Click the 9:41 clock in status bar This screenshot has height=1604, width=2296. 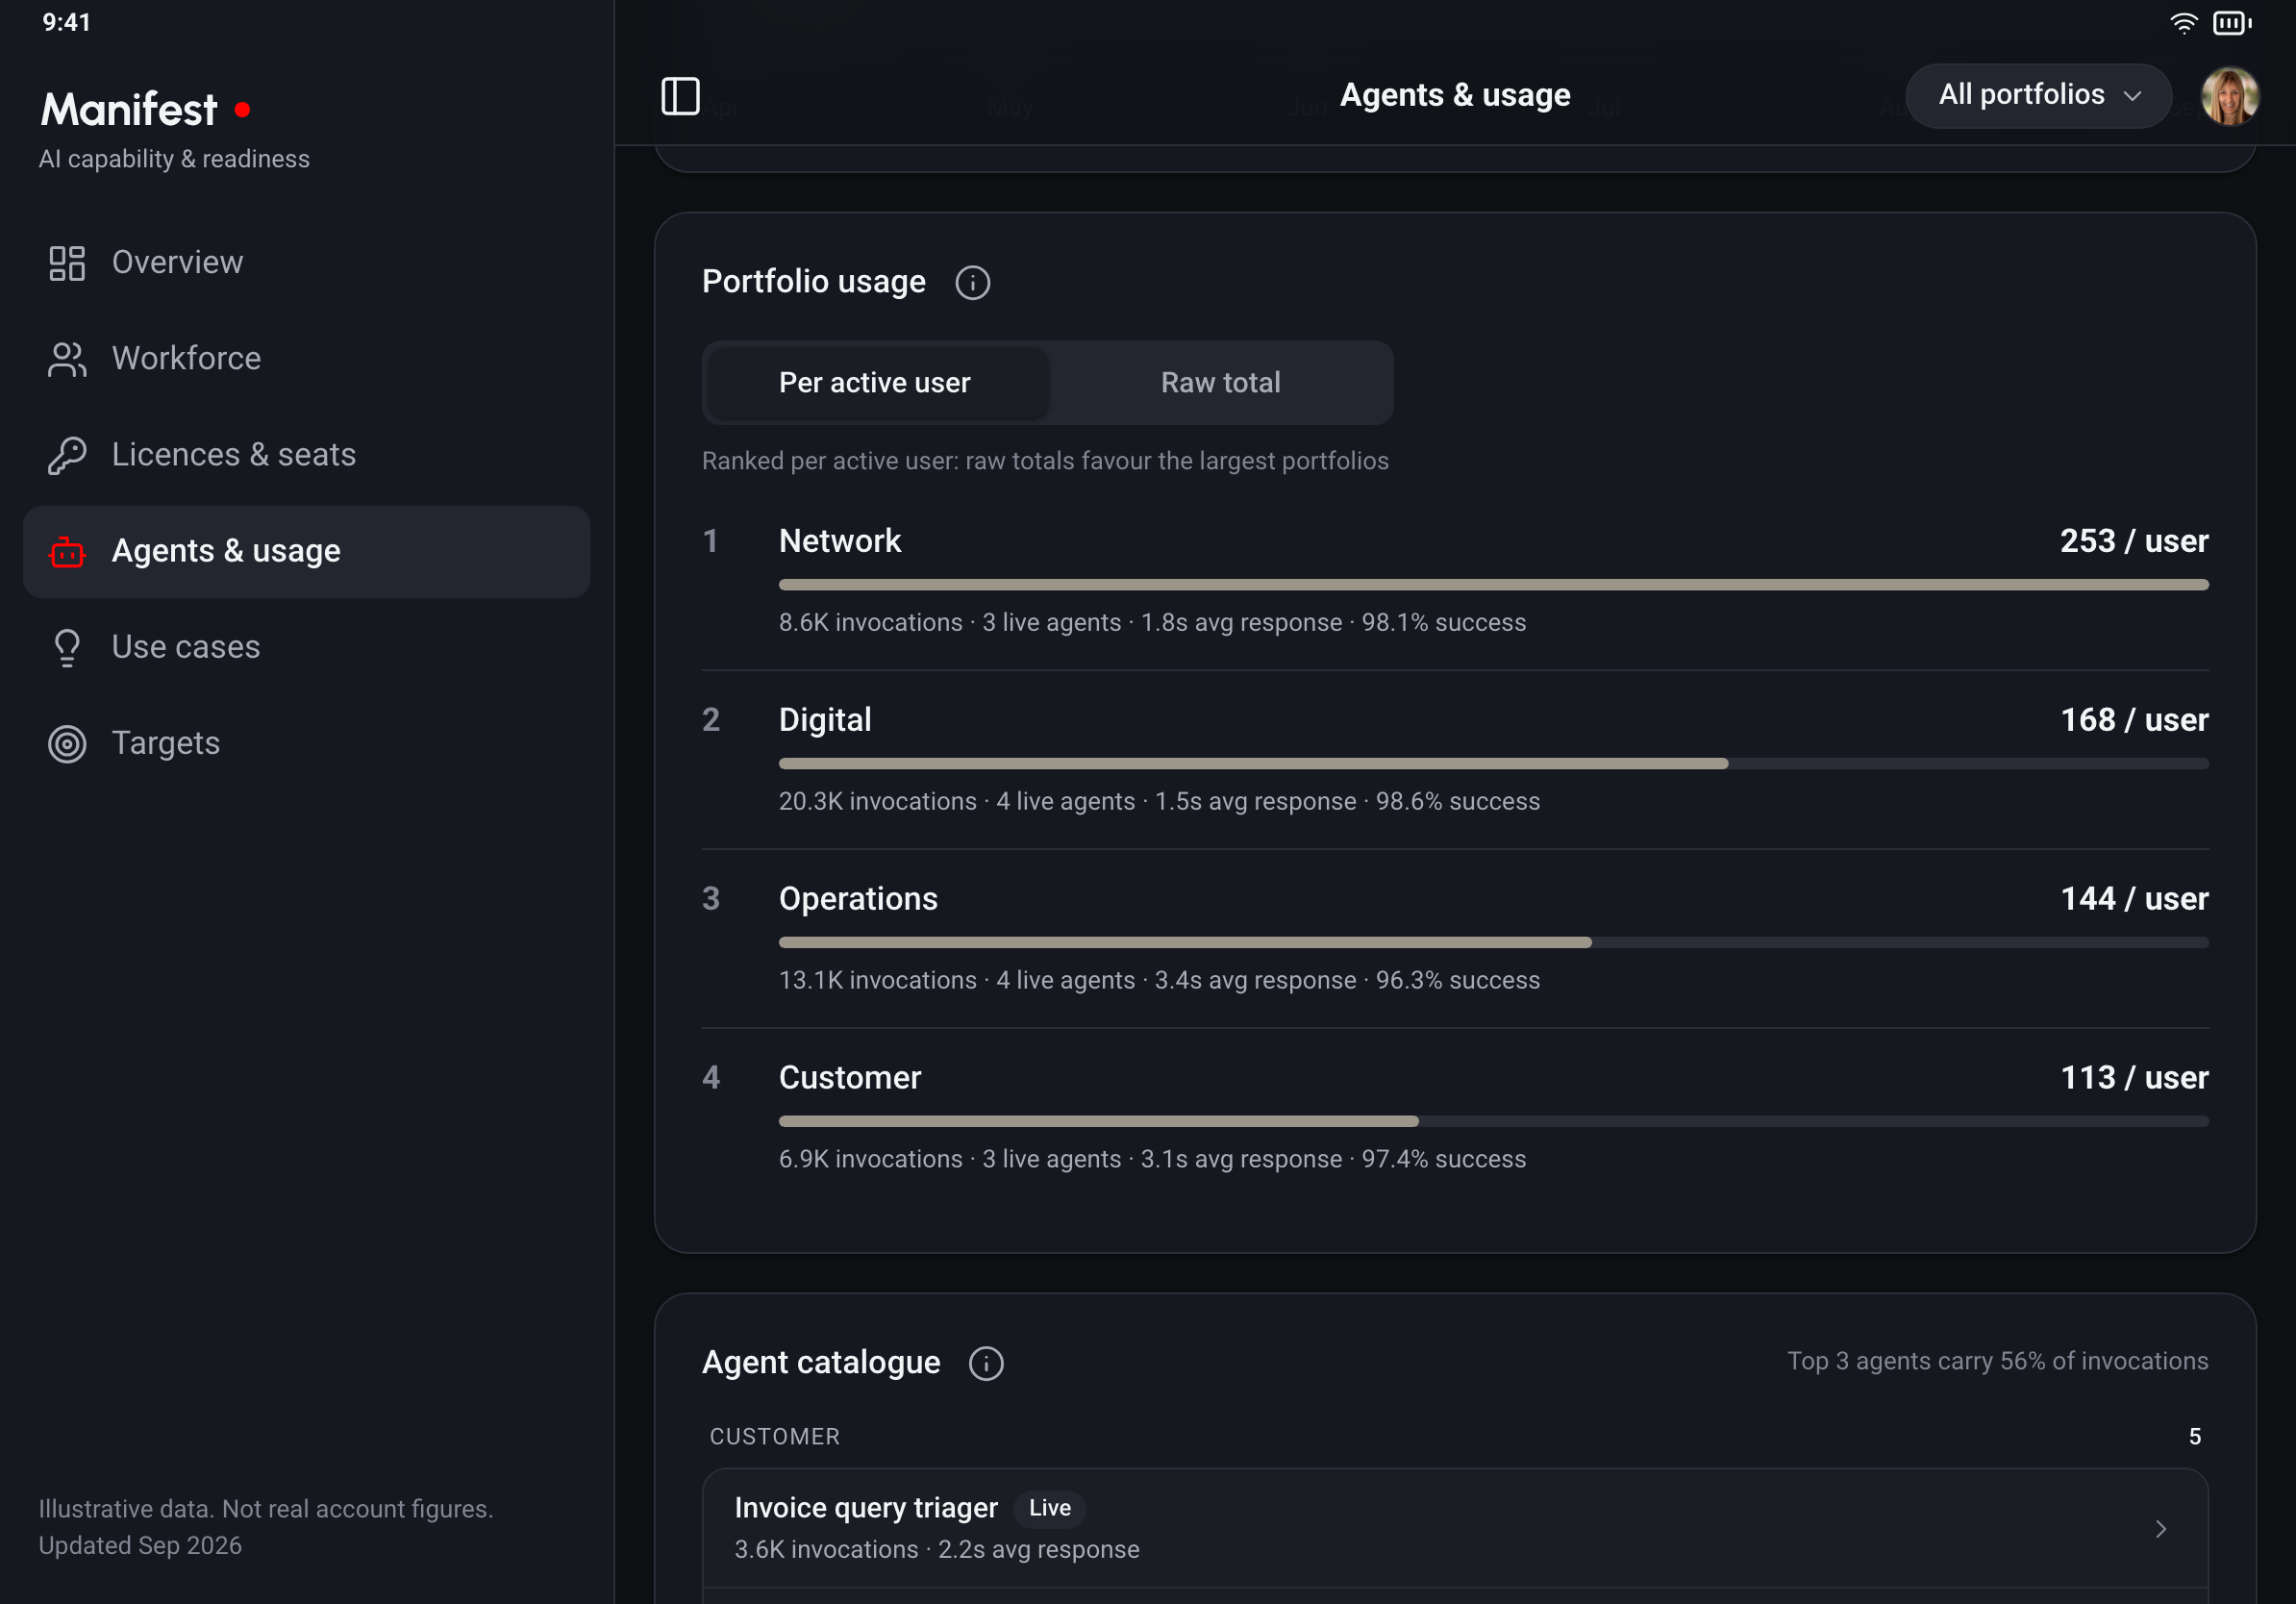66,22
